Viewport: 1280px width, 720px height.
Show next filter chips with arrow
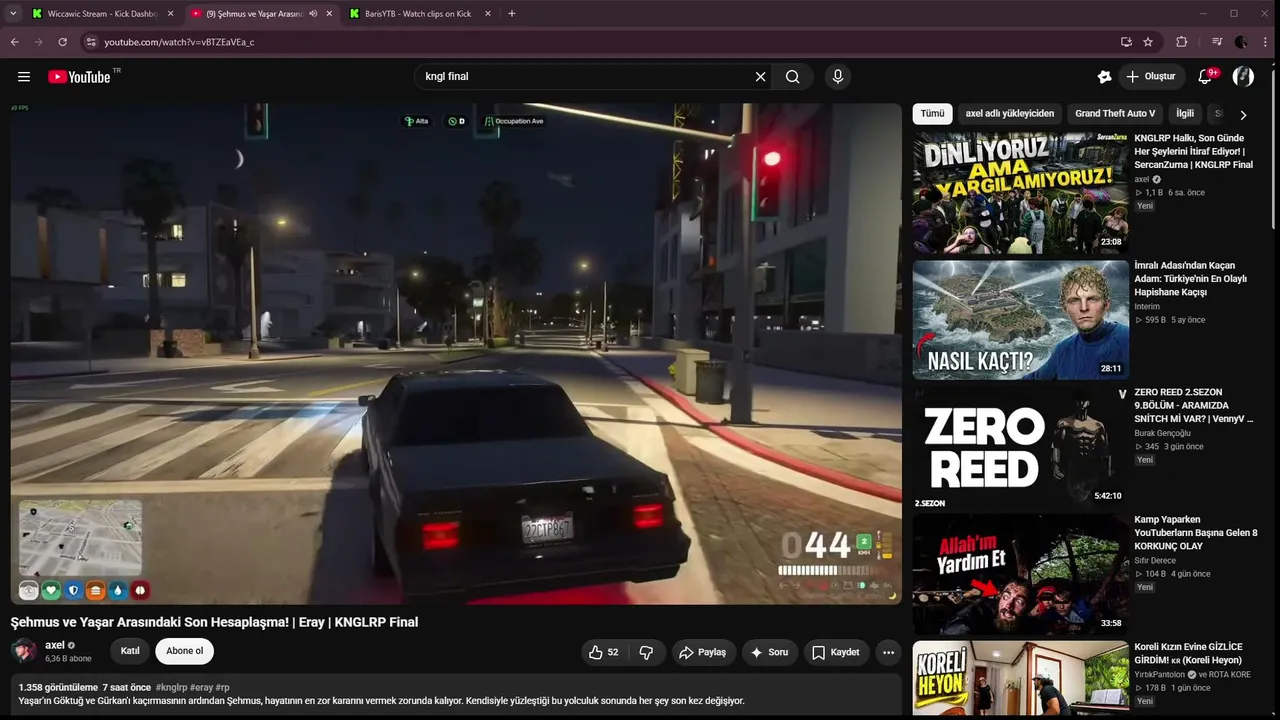pyautogui.click(x=1243, y=114)
